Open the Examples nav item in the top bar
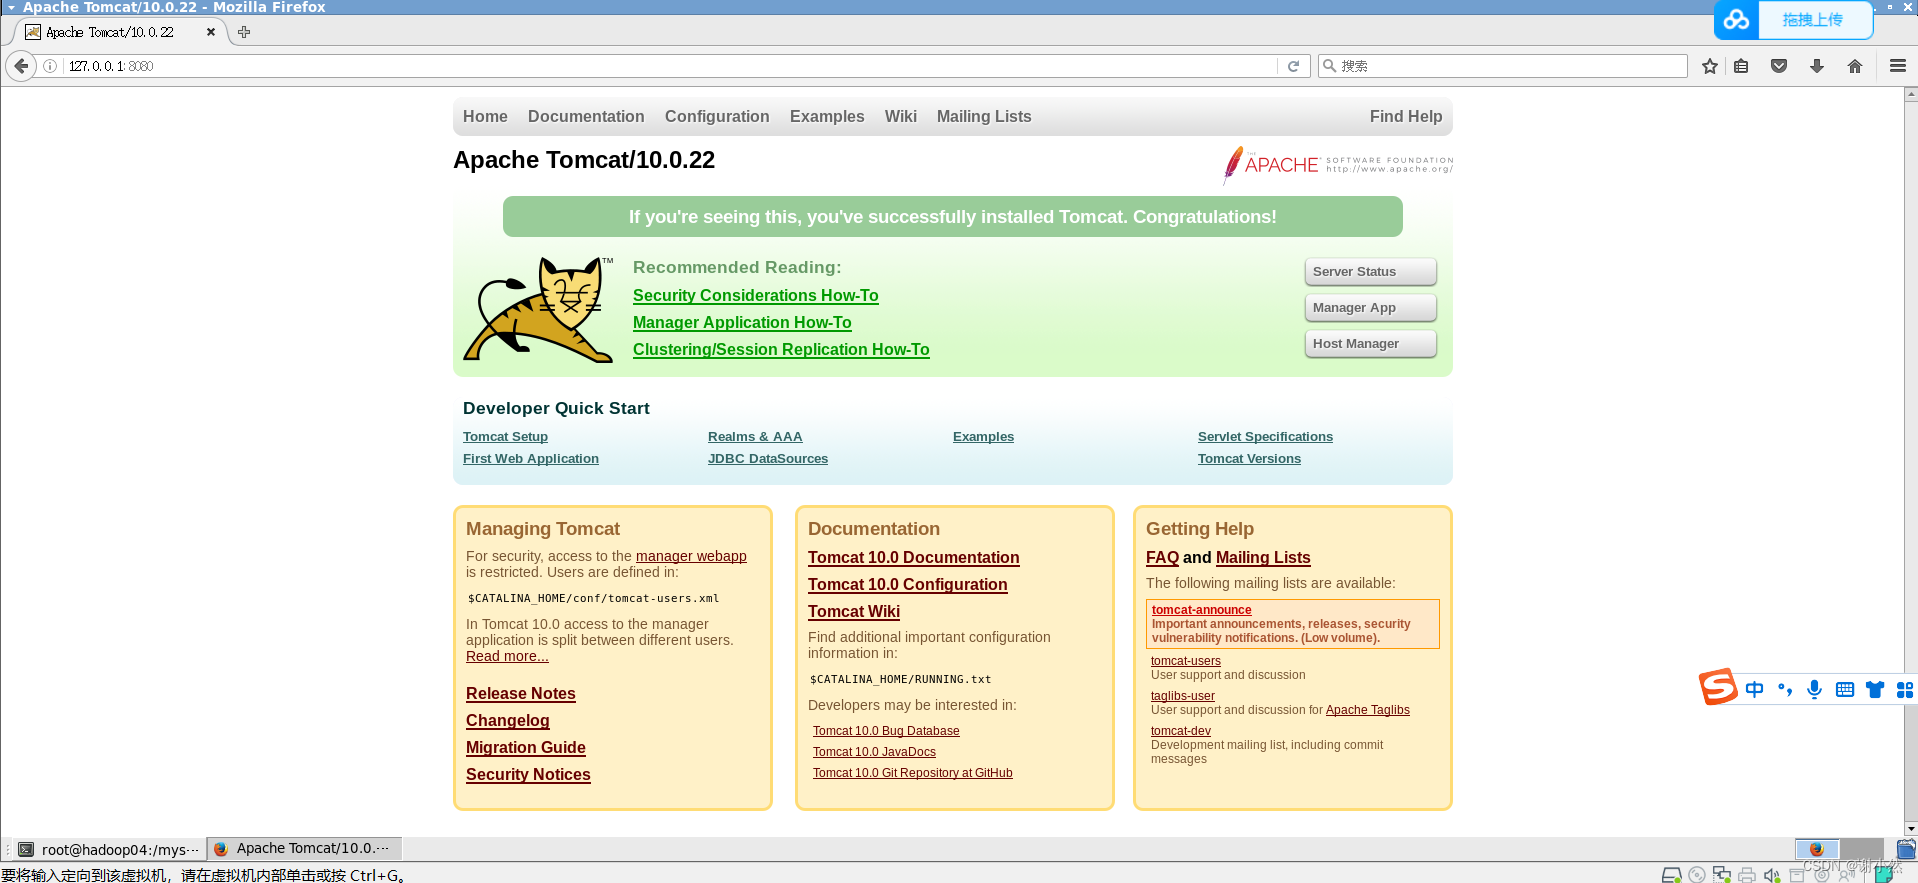The image size is (1918, 883). [827, 116]
